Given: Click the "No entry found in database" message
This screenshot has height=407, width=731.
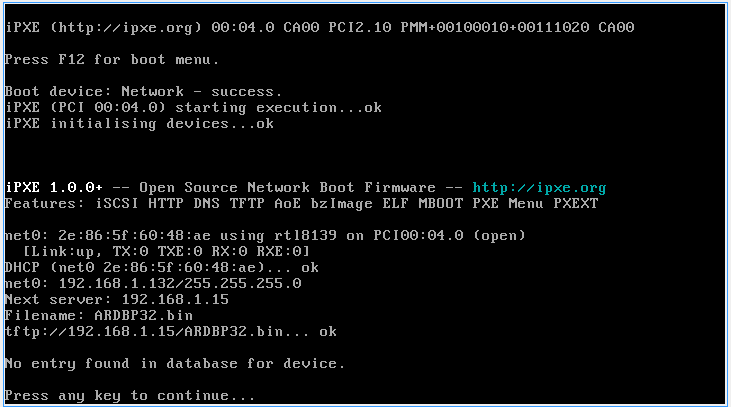Looking at the screenshot, I should (x=175, y=364).
